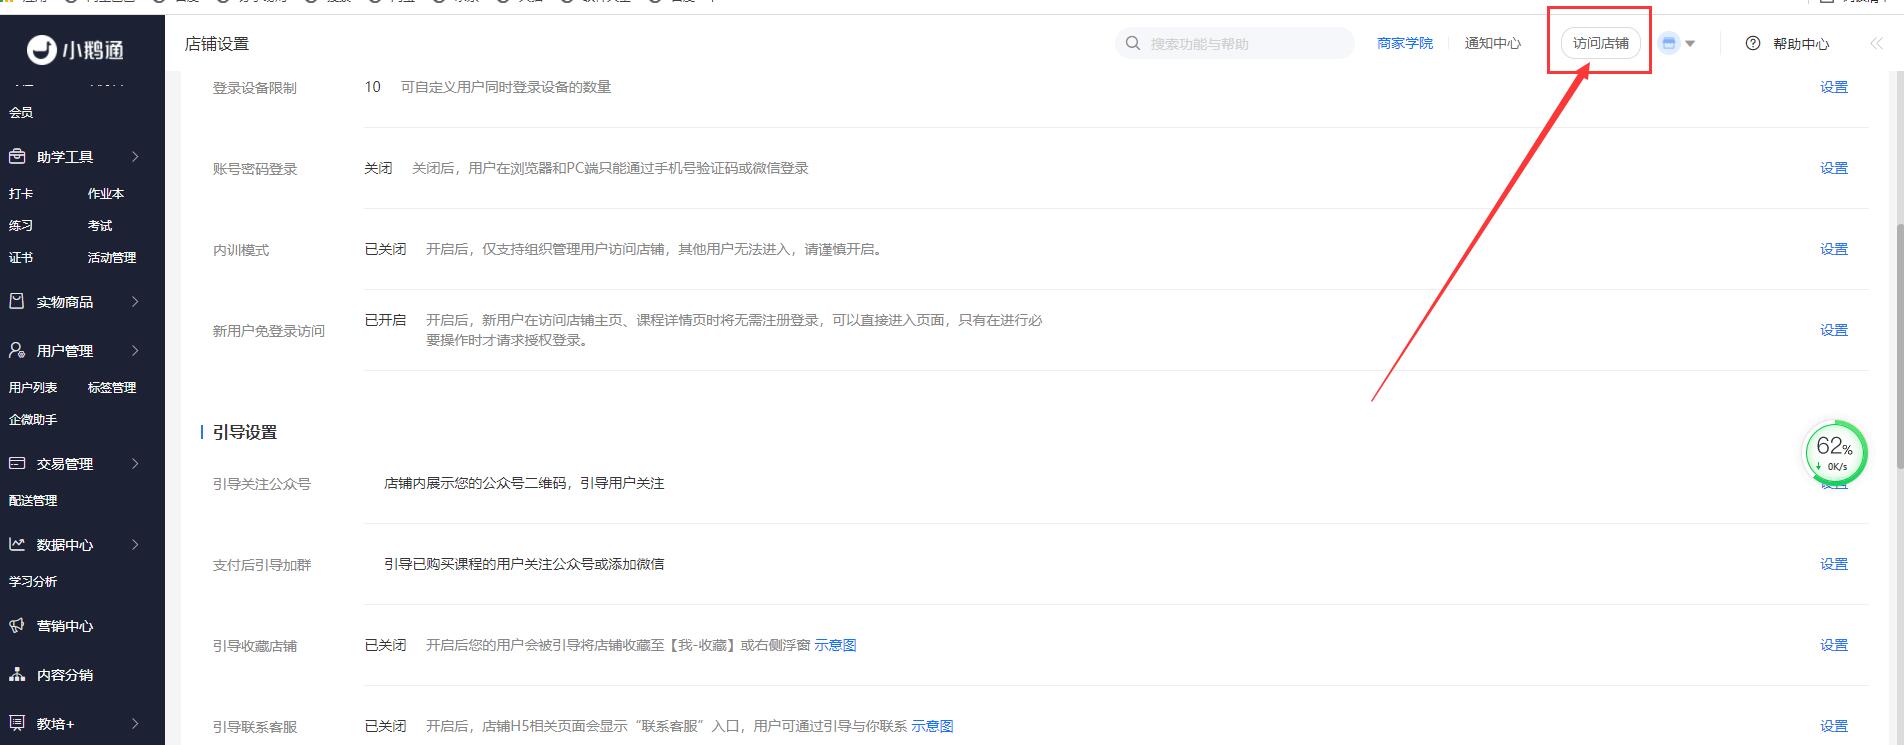This screenshot has height=745, width=1904.
Task: Click the shop avatar icon in header
Action: click(x=1668, y=43)
